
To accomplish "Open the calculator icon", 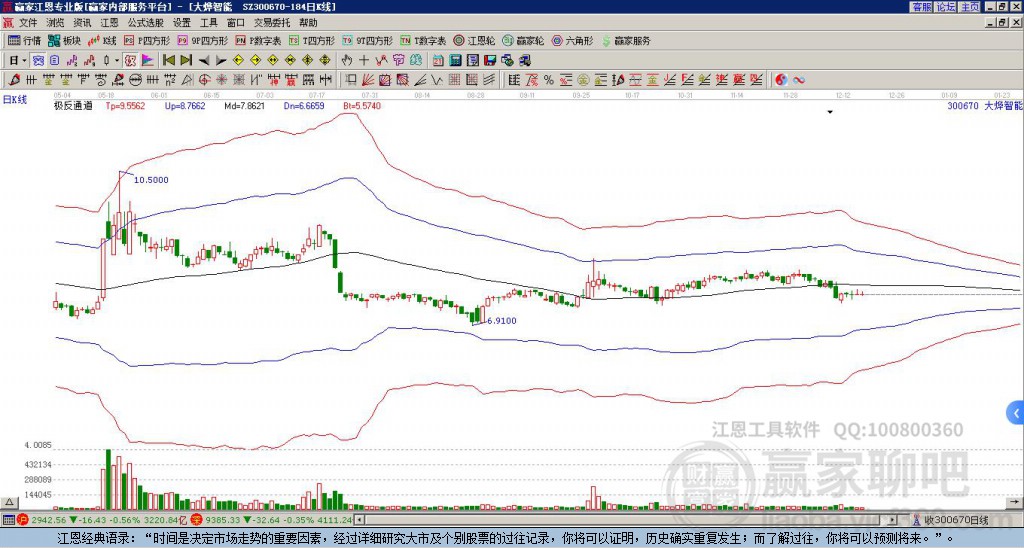I will 455,61.
